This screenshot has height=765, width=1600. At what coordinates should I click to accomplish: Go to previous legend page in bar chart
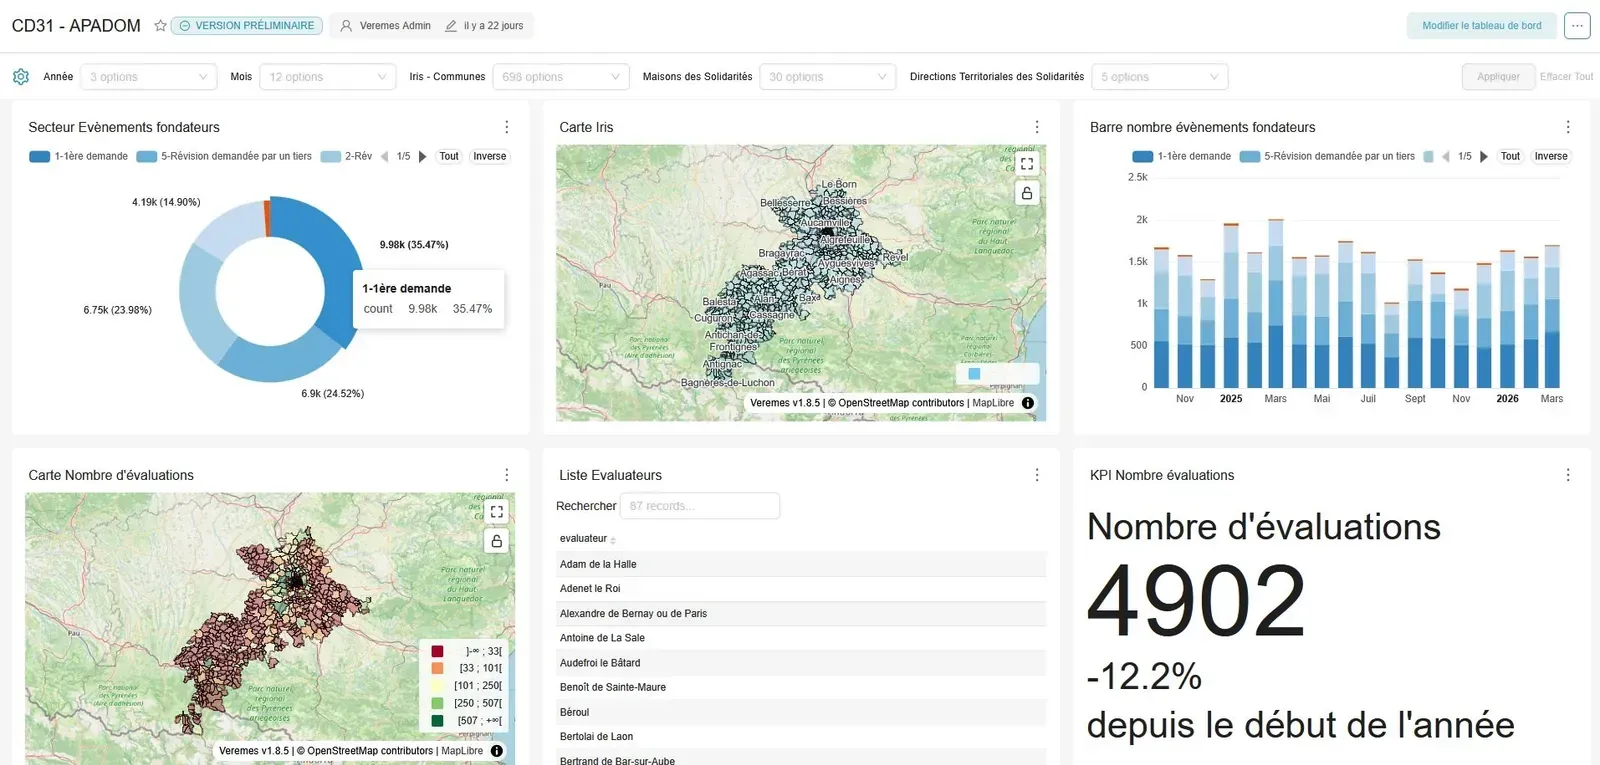pyautogui.click(x=1446, y=157)
